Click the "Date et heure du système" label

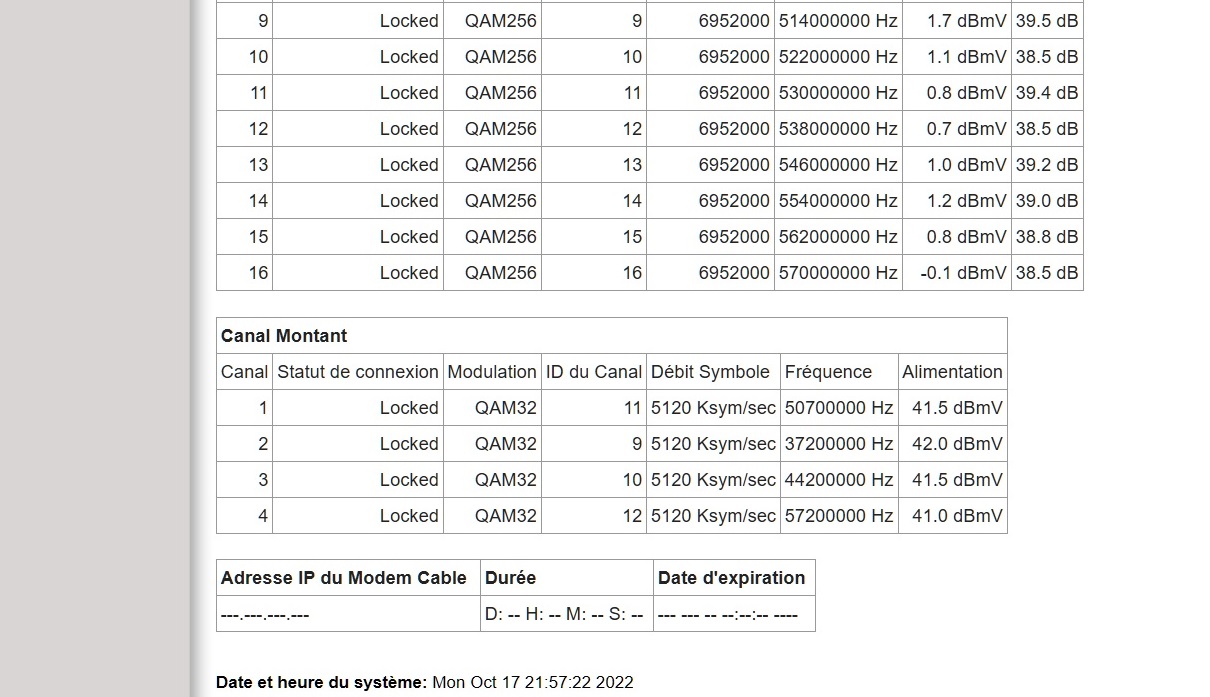click(x=321, y=683)
